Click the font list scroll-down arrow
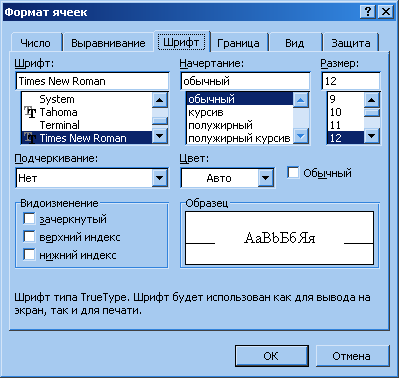This screenshot has height=378, width=399. (160, 136)
